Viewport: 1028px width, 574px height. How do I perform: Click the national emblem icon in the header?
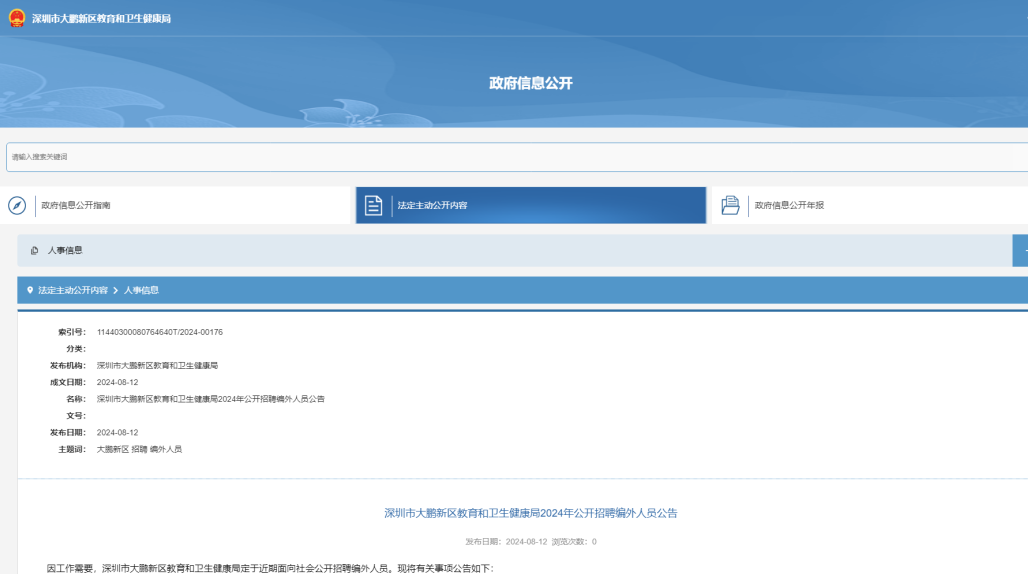coord(17,18)
